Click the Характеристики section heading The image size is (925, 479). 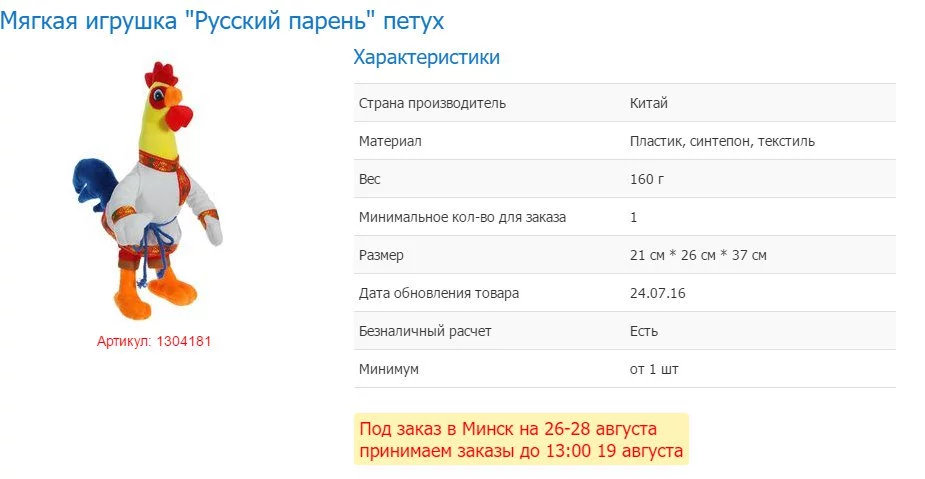426,57
